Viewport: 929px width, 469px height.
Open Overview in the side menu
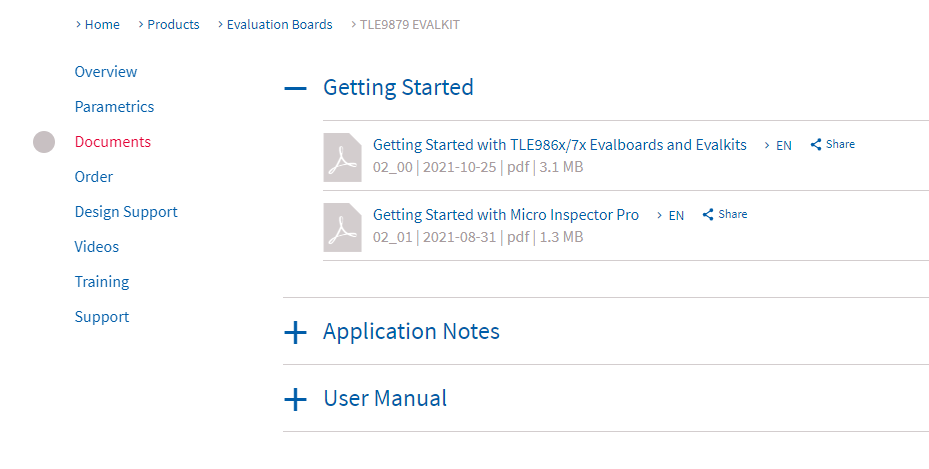pyautogui.click(x=106, y=72)
